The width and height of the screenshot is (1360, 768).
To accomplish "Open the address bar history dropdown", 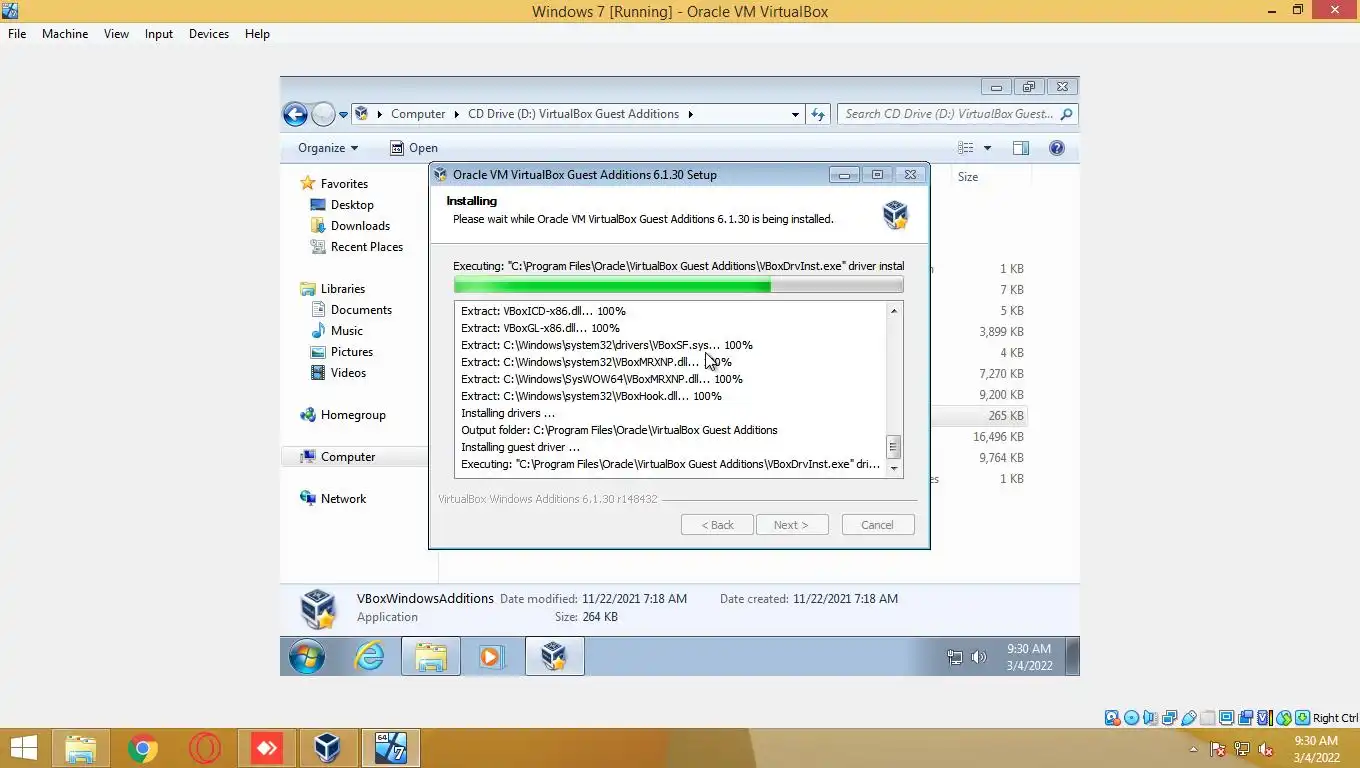I will pyautogui.click(x=795, y=114).
